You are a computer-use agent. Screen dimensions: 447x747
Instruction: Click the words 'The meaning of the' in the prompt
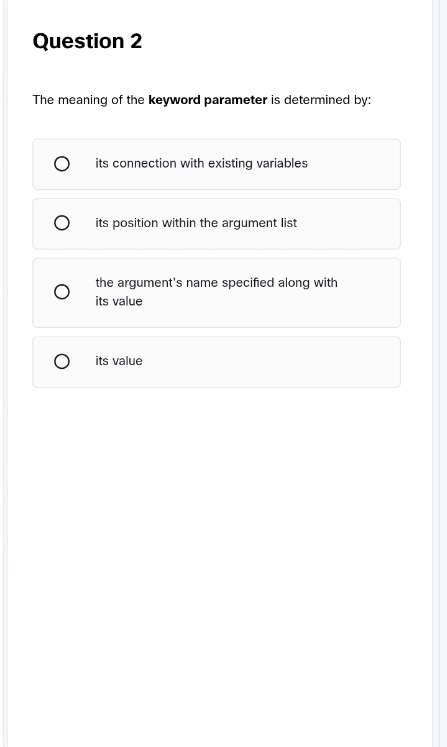[x=88, y=100]
